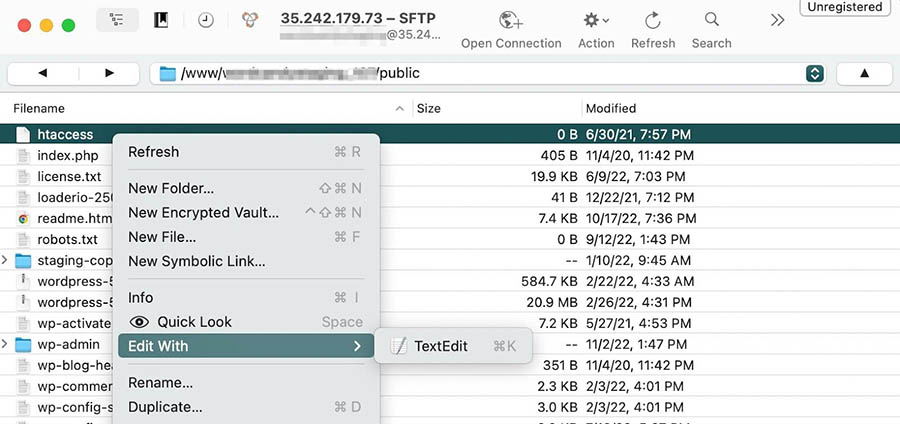Navigate forward with the right arrow
The height and width of the screenshot is (424, 900).
click(x=109, y=73)
